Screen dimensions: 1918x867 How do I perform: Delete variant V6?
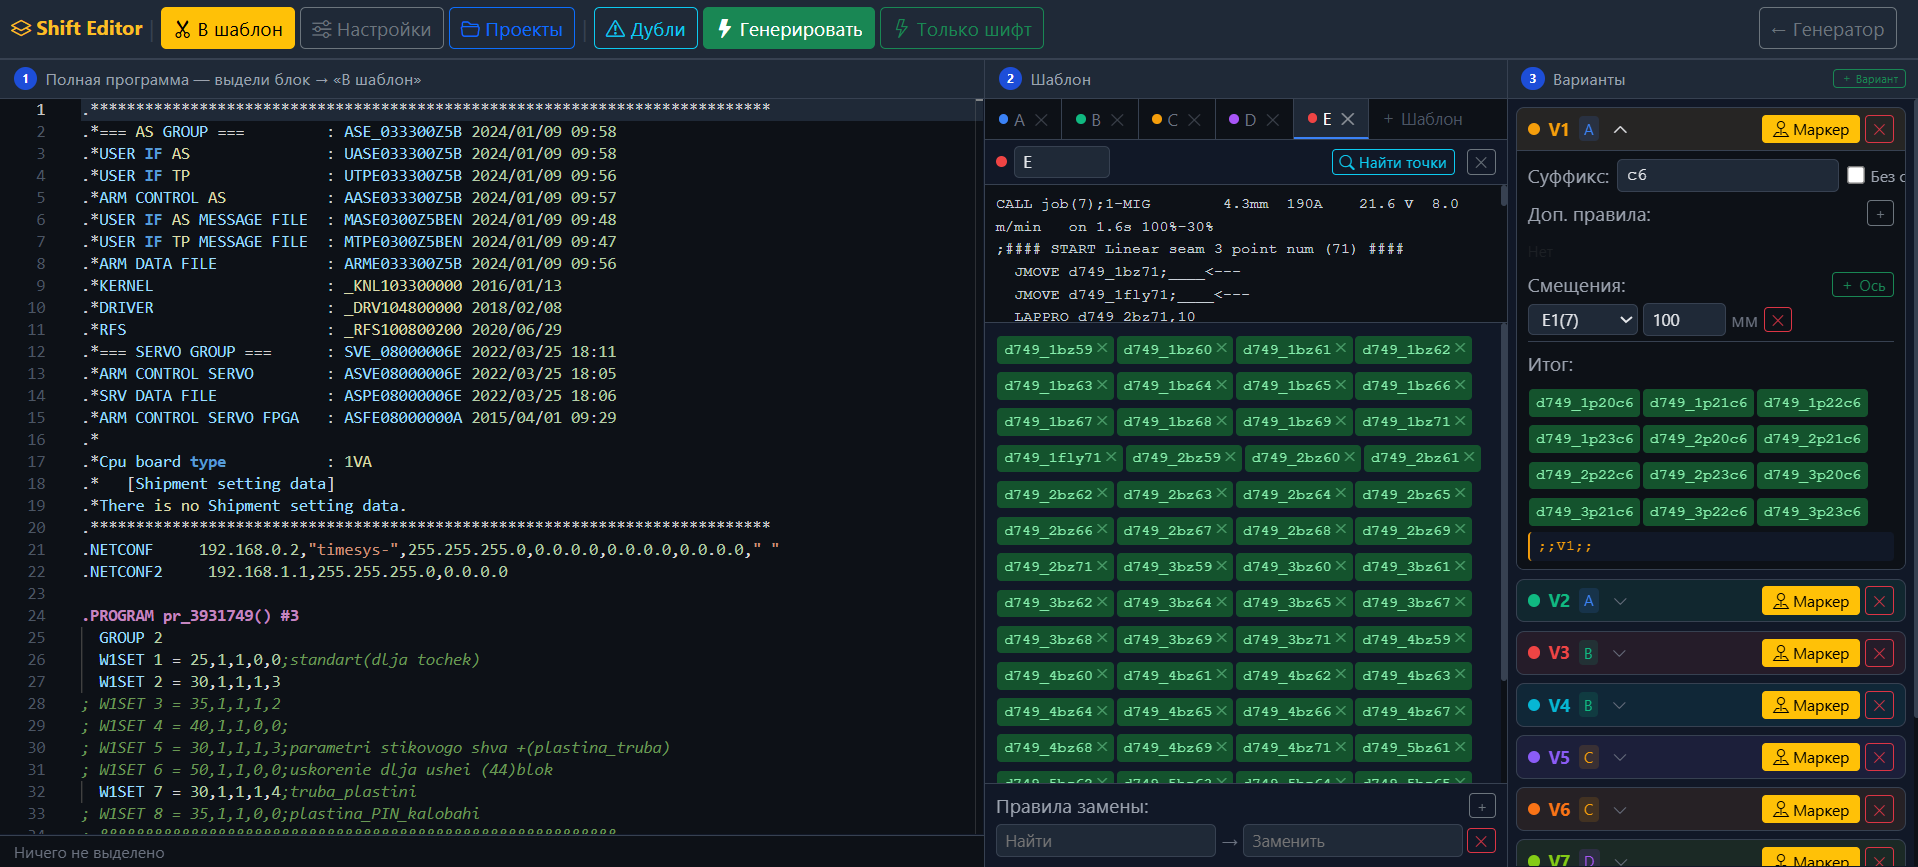point(1880,810)
